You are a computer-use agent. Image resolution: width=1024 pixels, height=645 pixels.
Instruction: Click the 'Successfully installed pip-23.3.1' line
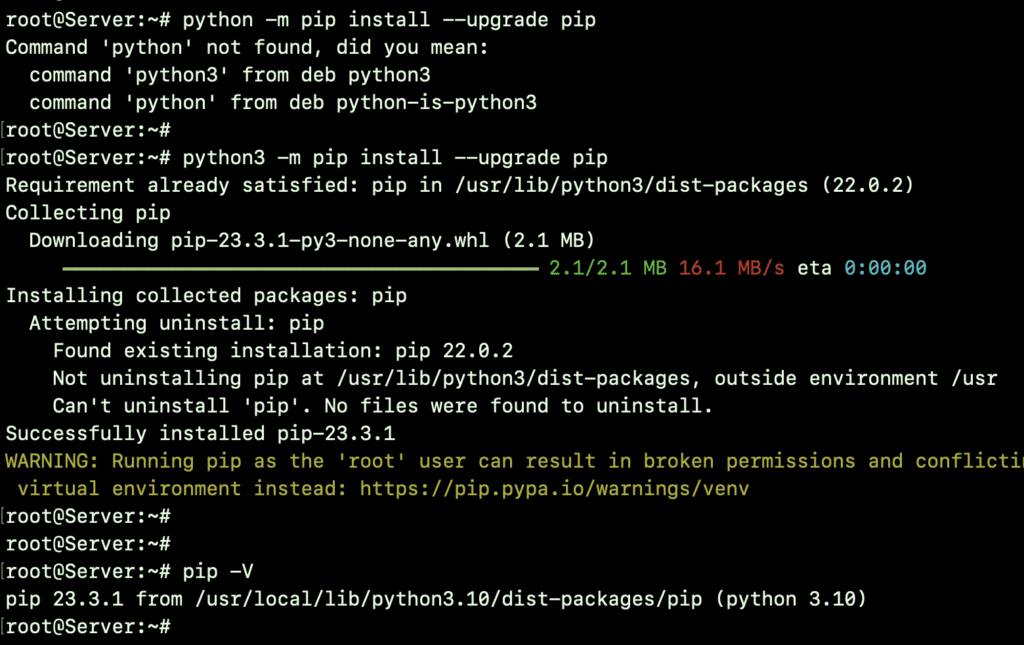tap(200, 433)
